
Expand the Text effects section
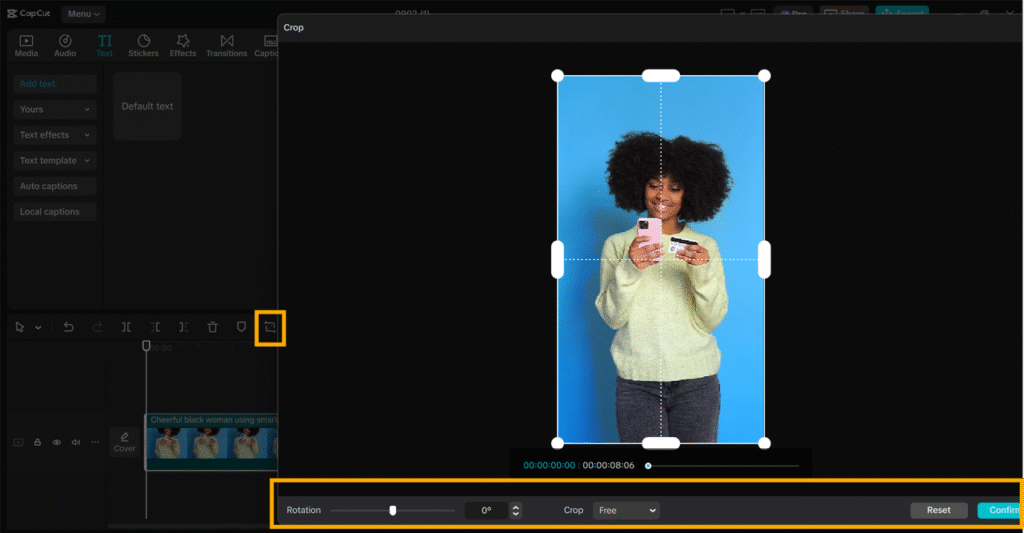55,135
